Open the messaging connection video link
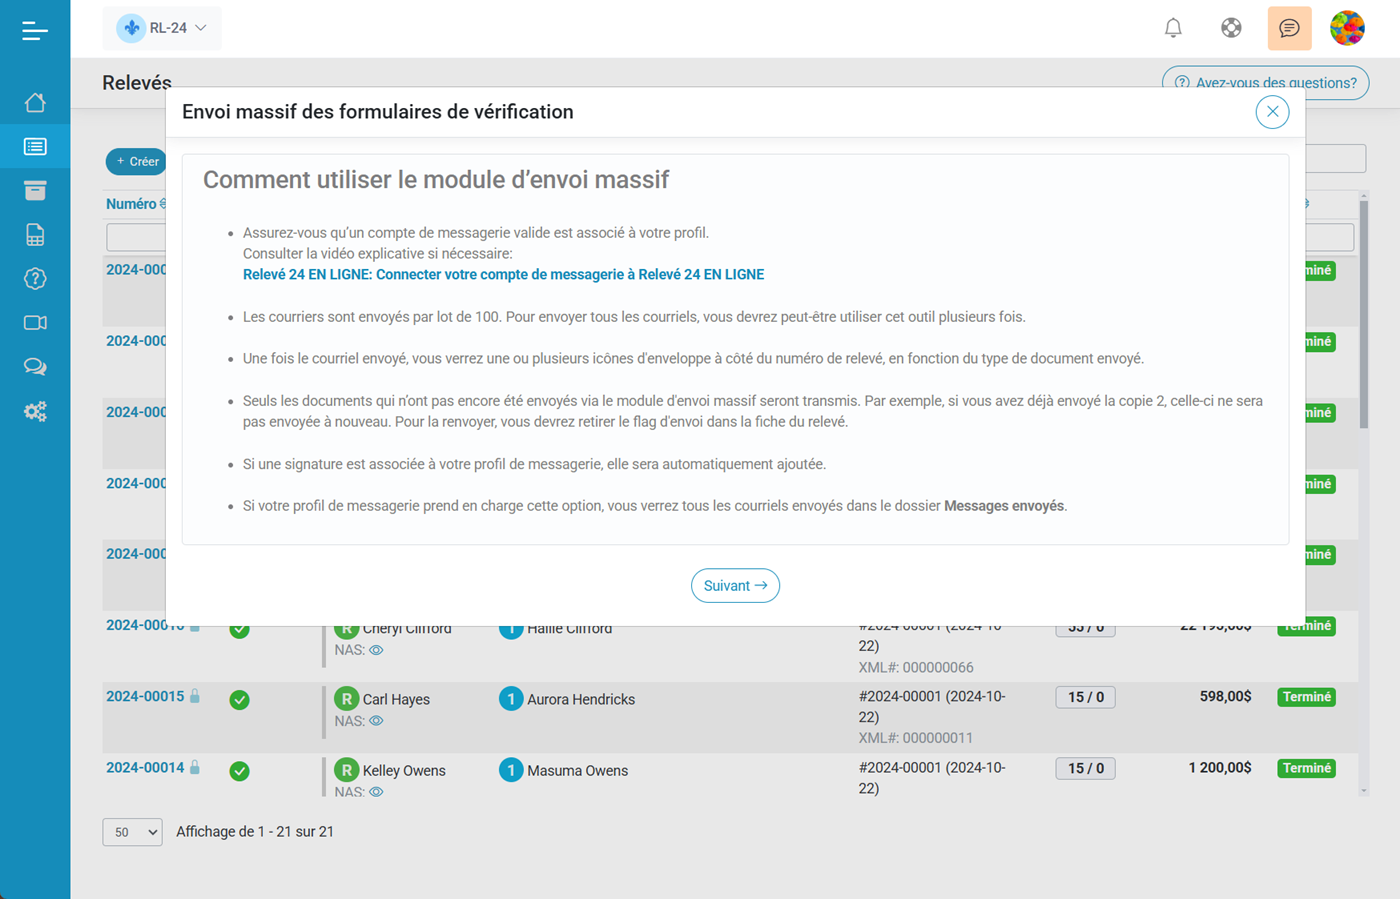The width and height of the screenshot is (1400, 899). 503,273
